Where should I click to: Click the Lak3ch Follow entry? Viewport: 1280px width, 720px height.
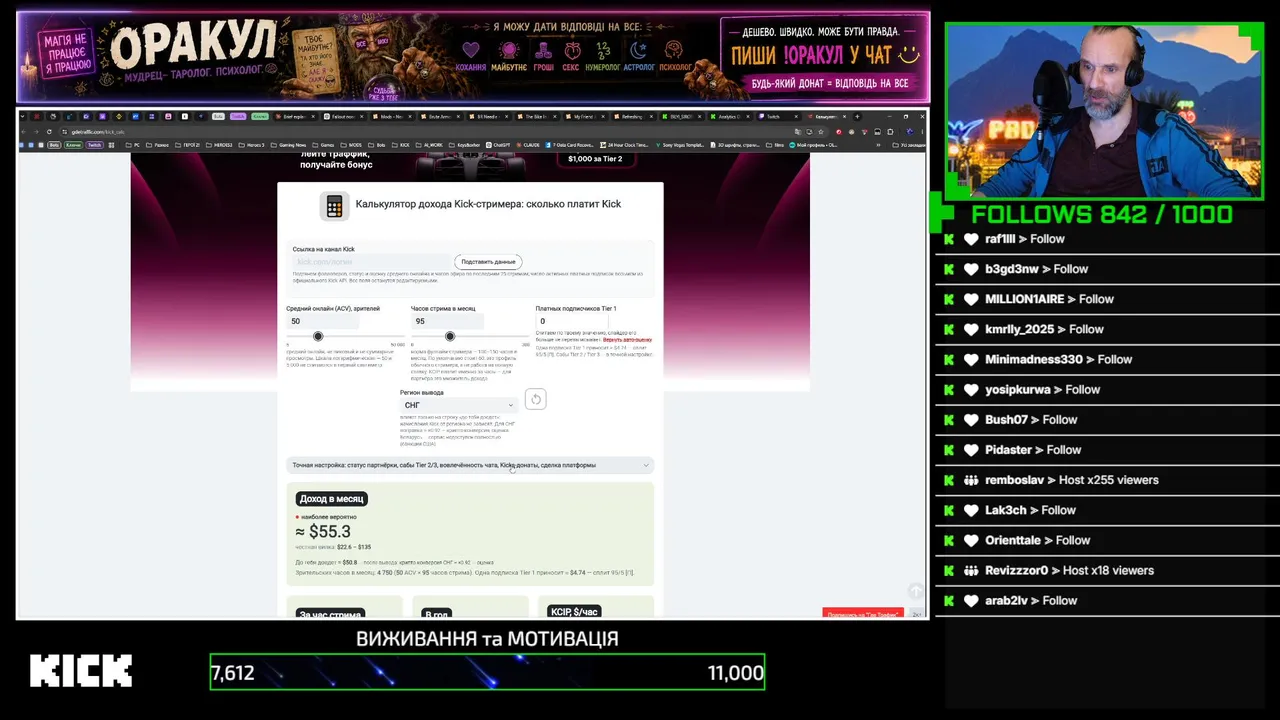[x=1030, y=510]
